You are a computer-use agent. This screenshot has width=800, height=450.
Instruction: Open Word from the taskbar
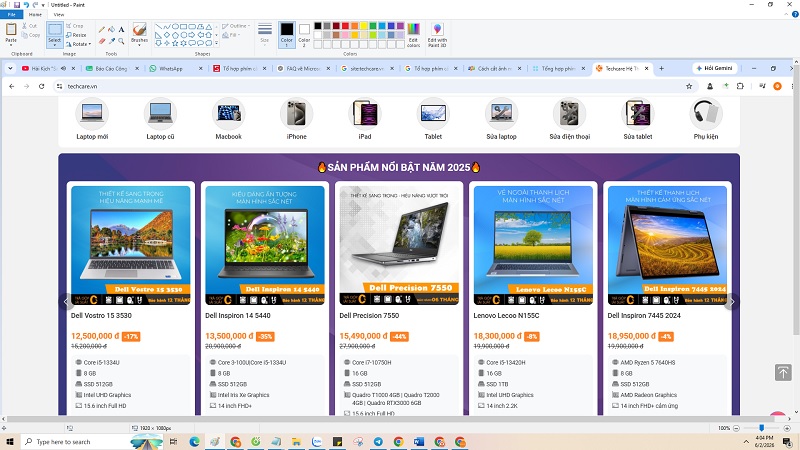419,442
